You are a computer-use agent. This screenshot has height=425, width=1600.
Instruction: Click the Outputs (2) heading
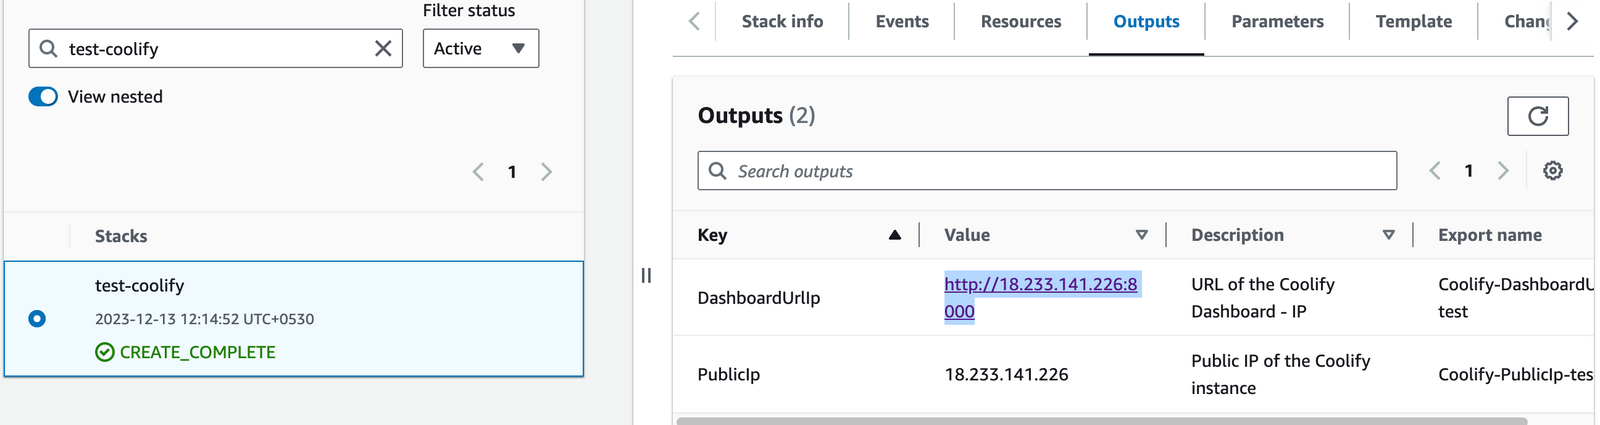pyautogui.click(x=756, y=116)
